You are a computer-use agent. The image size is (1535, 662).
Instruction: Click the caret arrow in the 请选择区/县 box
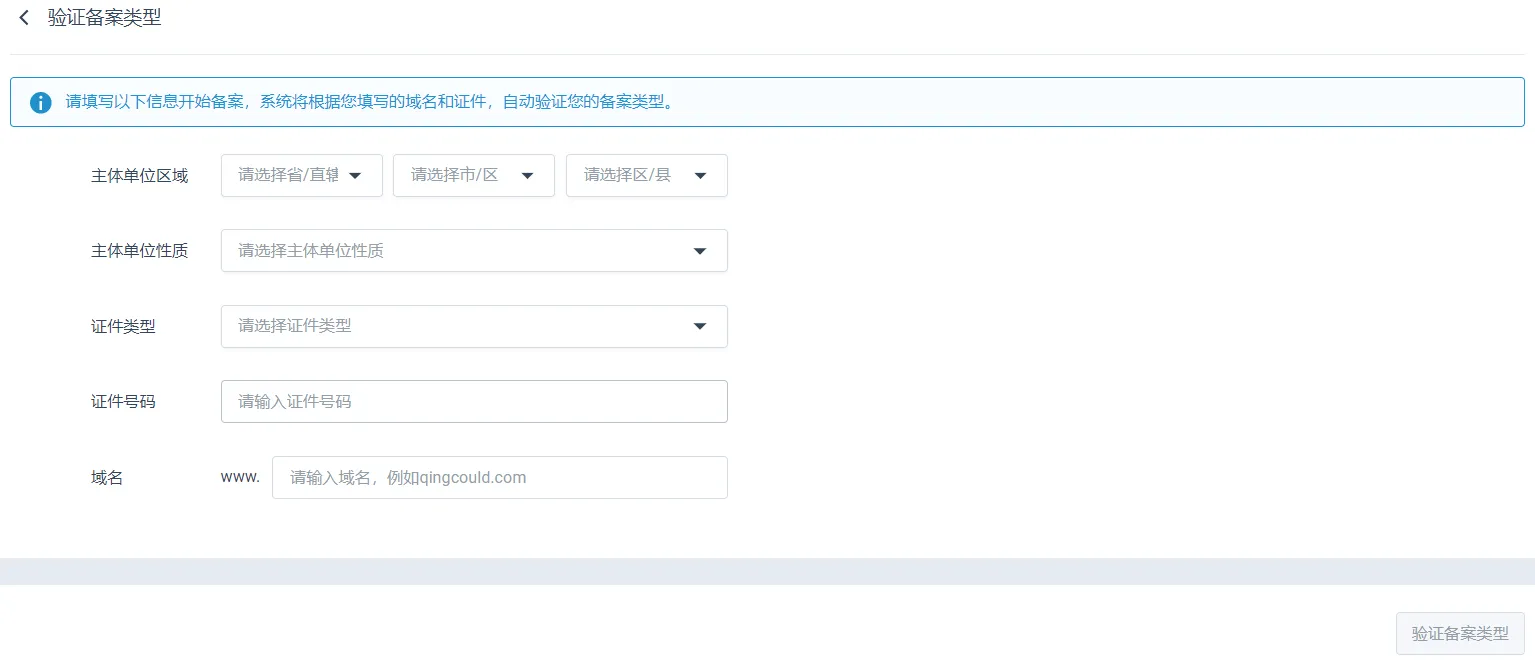point(700,176)
